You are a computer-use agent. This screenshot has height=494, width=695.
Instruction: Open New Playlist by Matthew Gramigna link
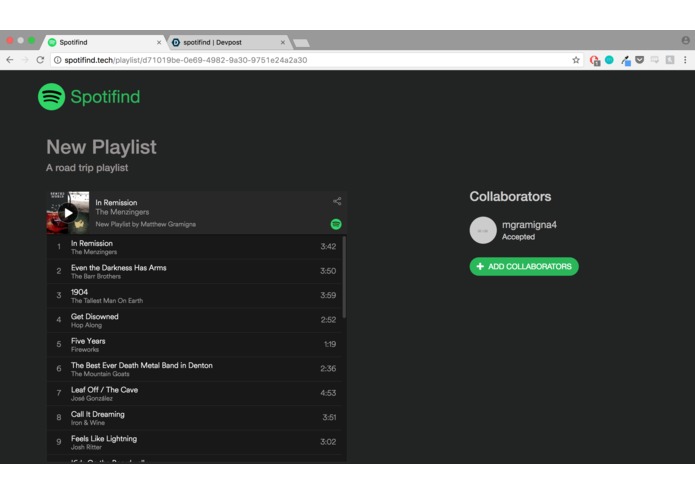click(x=145, y=224)
